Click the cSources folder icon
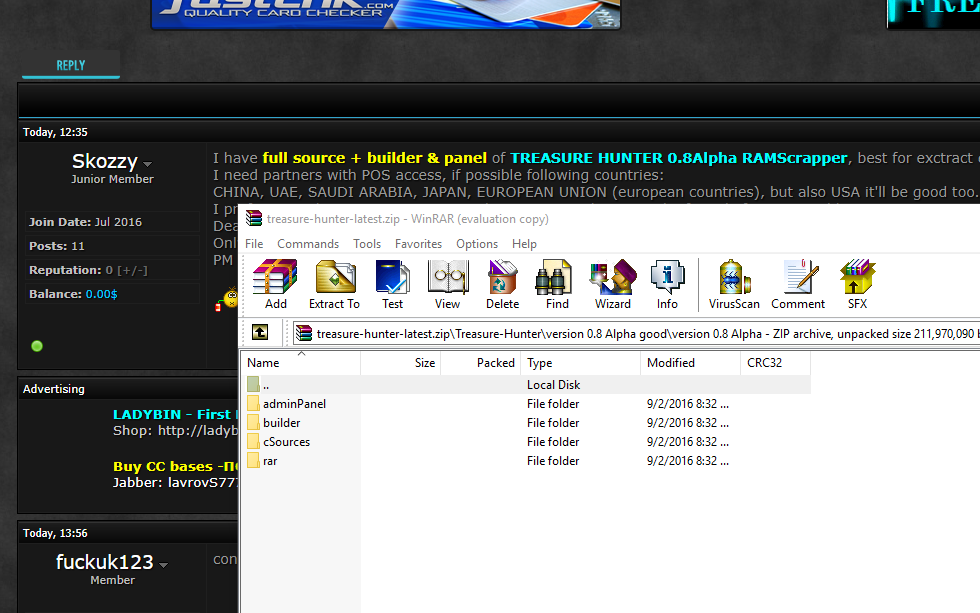980x613 pixels. (253, 441)
